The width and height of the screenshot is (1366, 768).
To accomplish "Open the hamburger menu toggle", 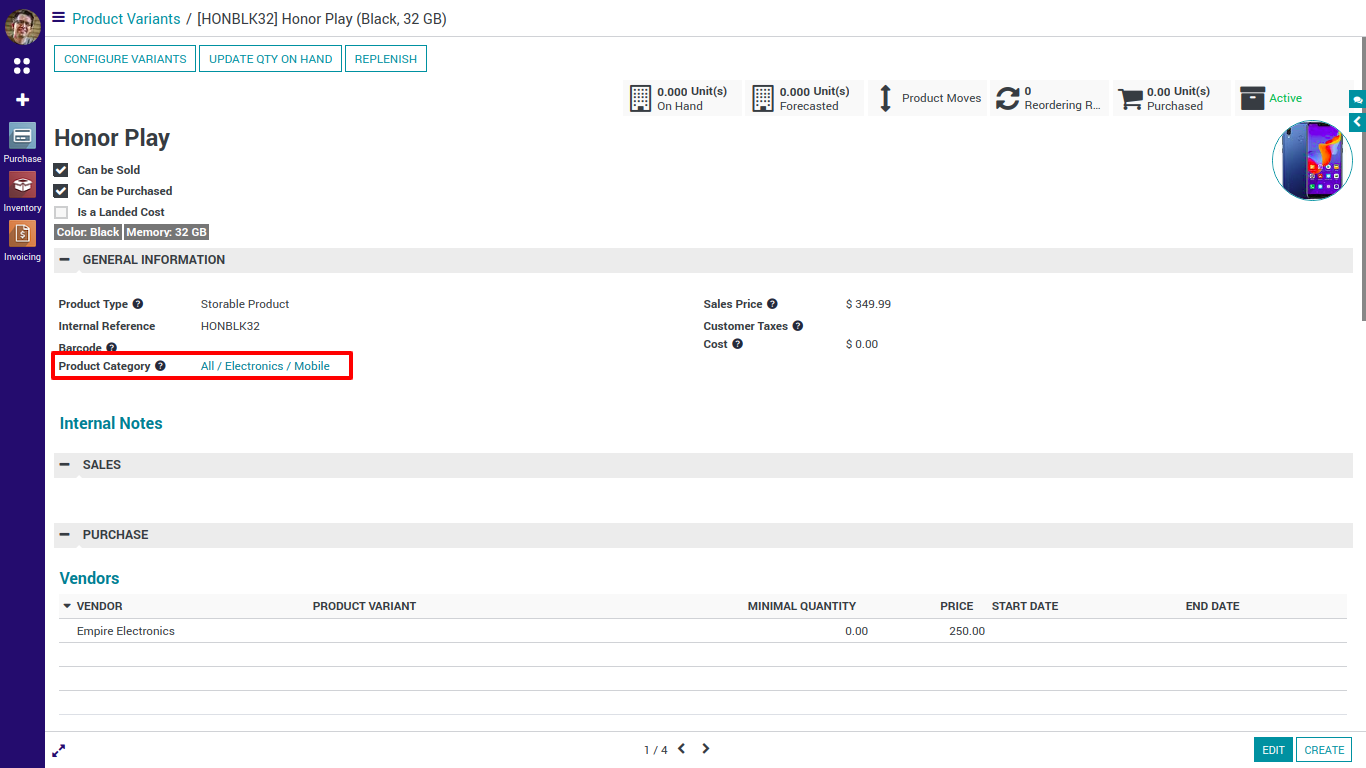I will click(58, 18).
